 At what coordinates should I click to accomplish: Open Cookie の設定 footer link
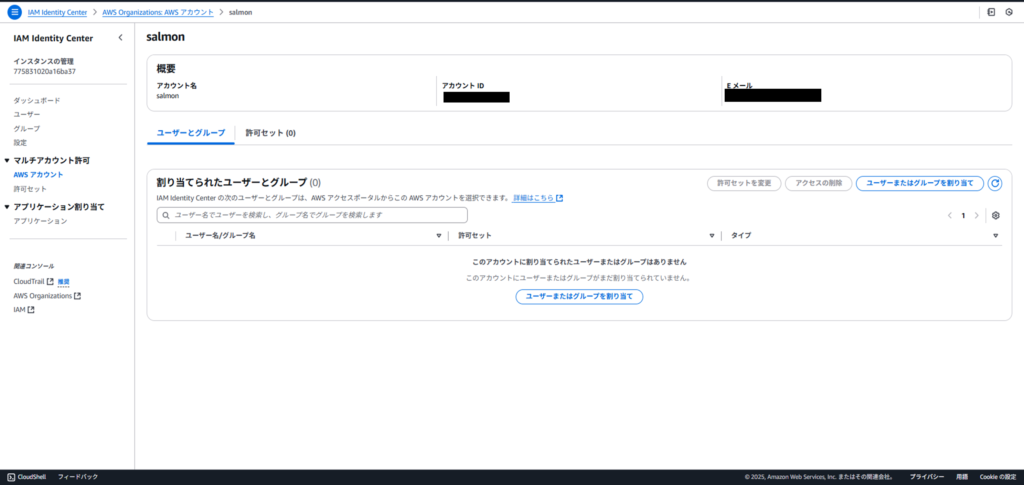(x=998, y=477)
